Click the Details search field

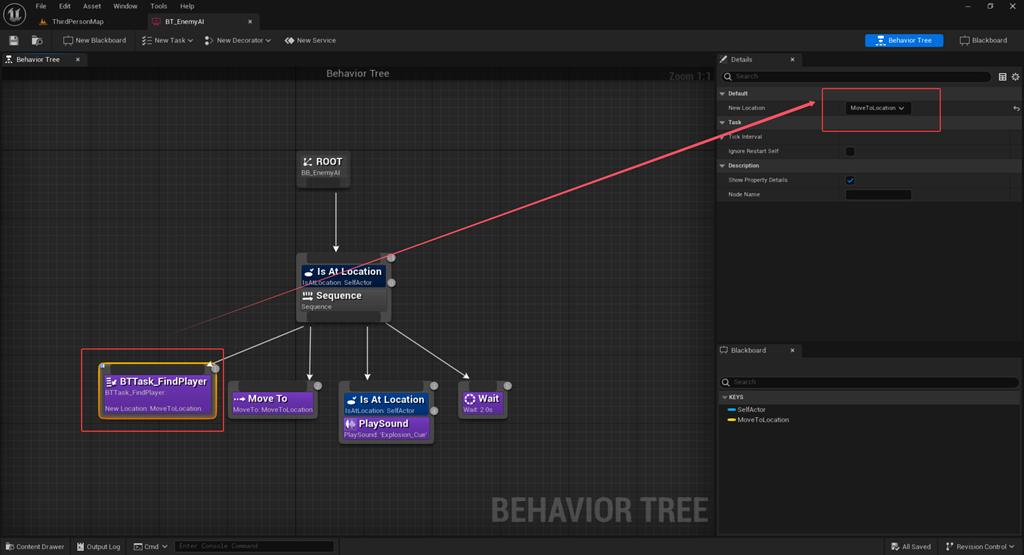(856, 76)
